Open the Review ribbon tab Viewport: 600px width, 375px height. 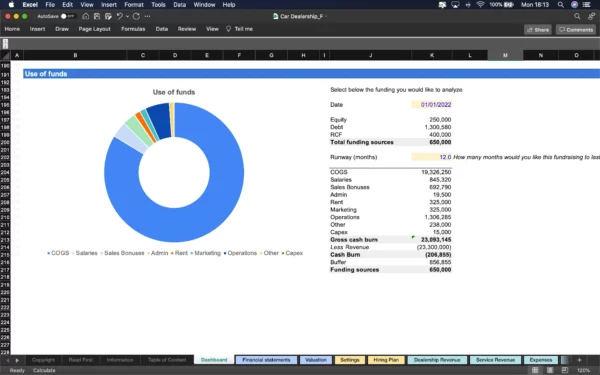click(187, 29)
